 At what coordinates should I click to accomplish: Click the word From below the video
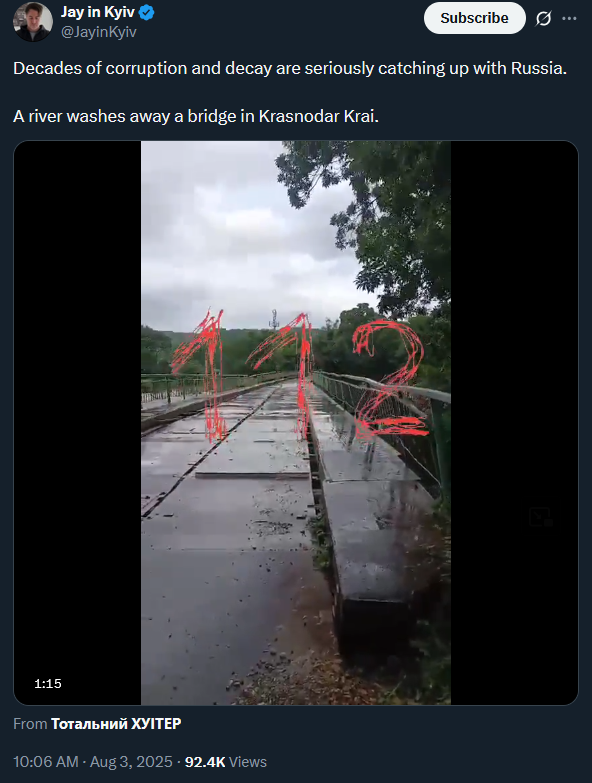point(30,724)
